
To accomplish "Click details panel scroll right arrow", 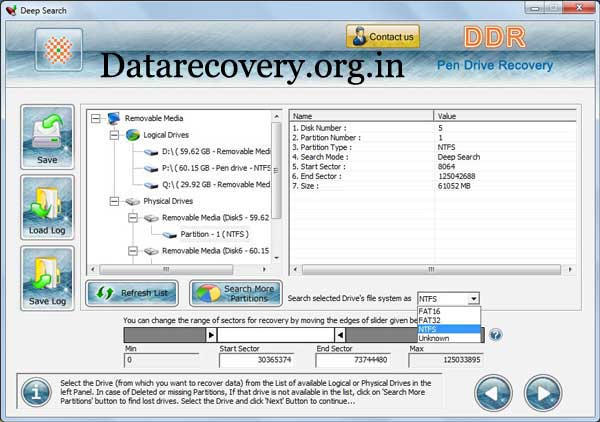I will [570, 269].
